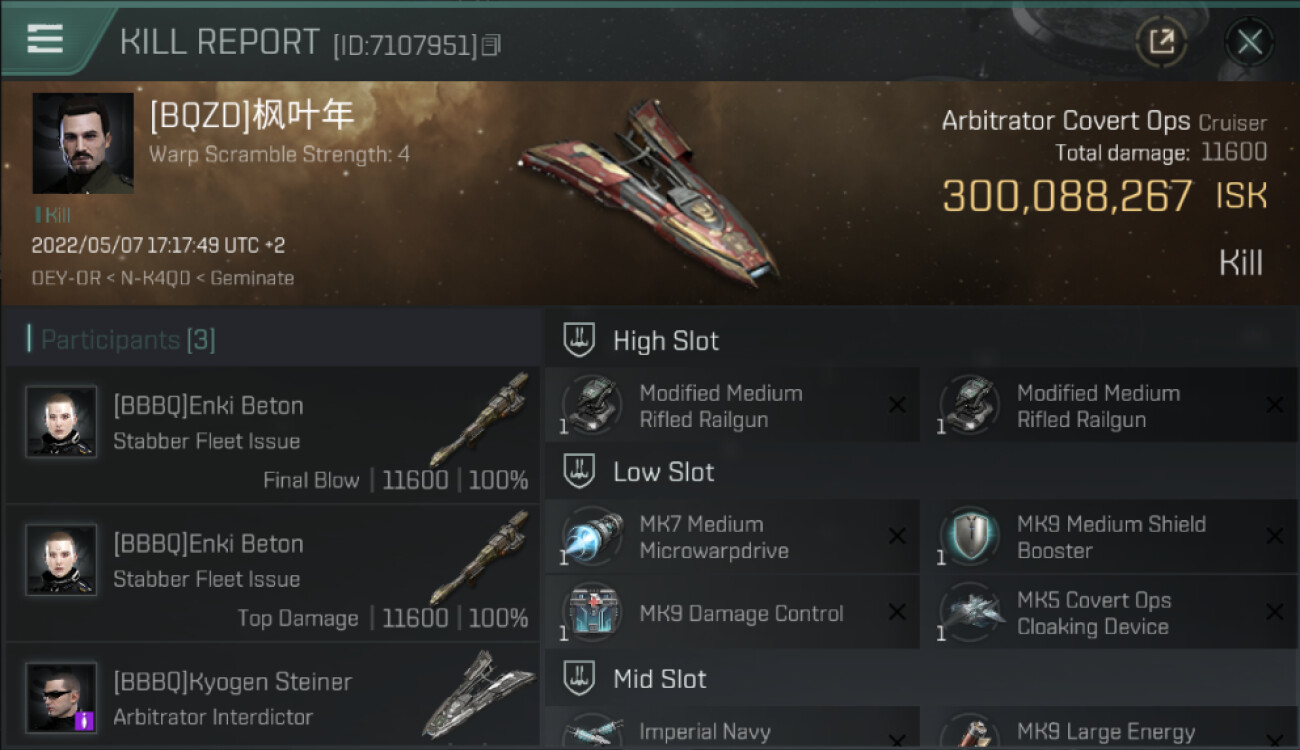The image size is (1300, 750).
Task: Click DEY-OR location link
Action: pos(67,278)
